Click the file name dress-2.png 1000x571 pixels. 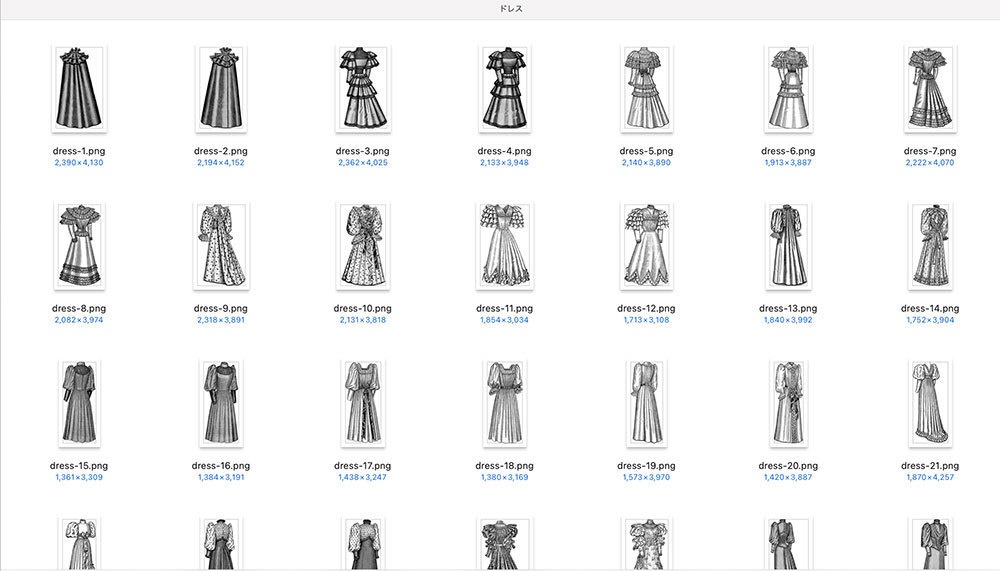pos(221,151)
